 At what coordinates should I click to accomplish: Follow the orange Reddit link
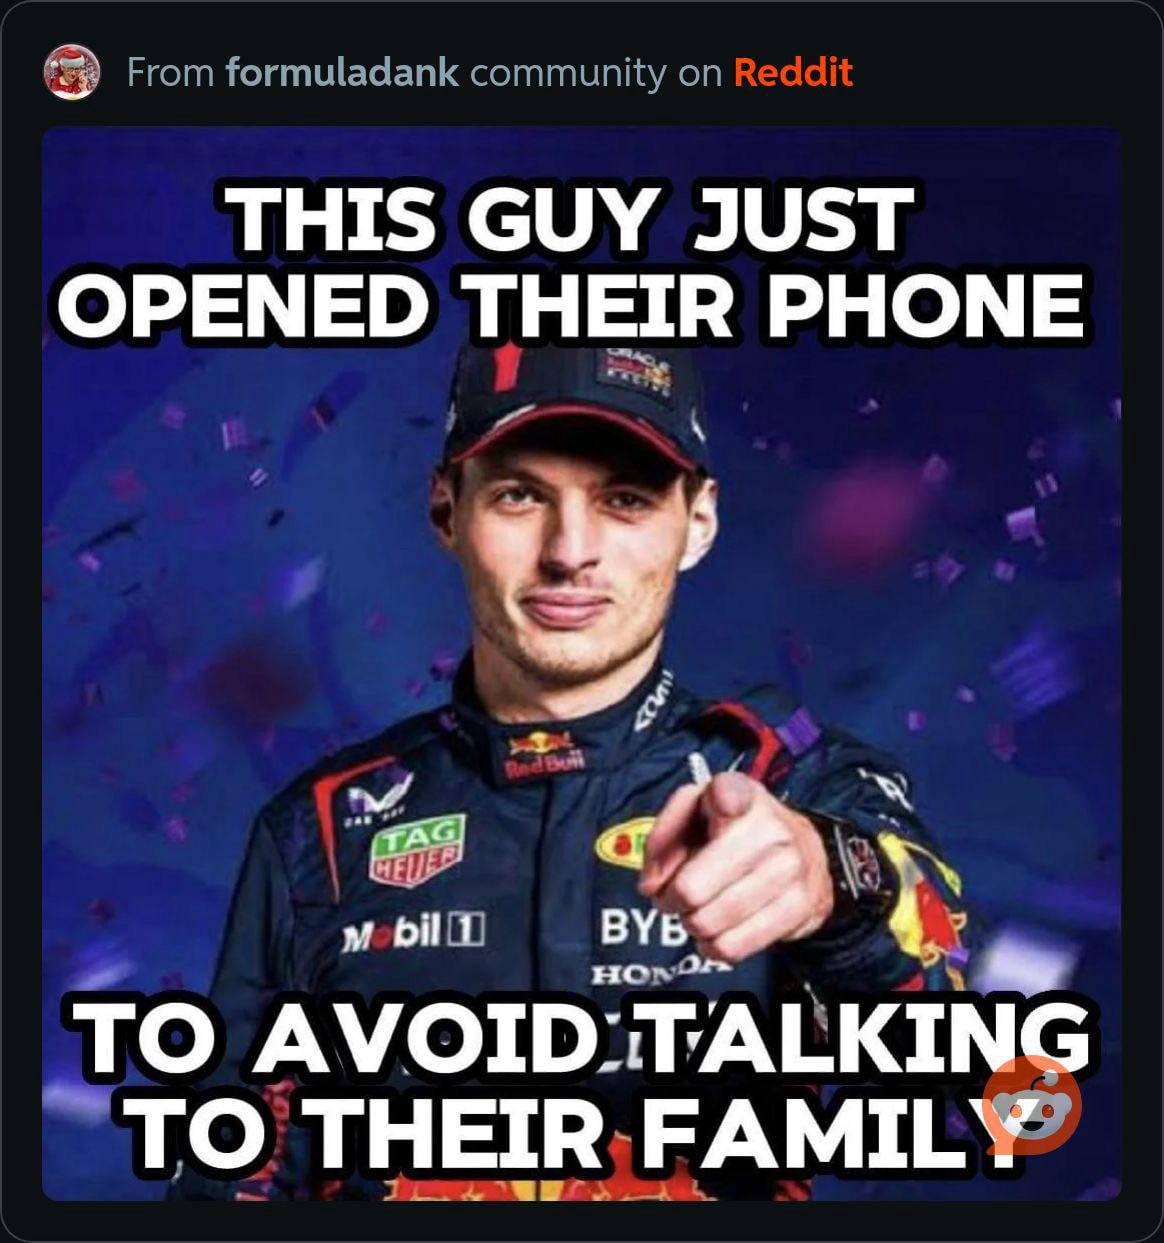point(793,73)
